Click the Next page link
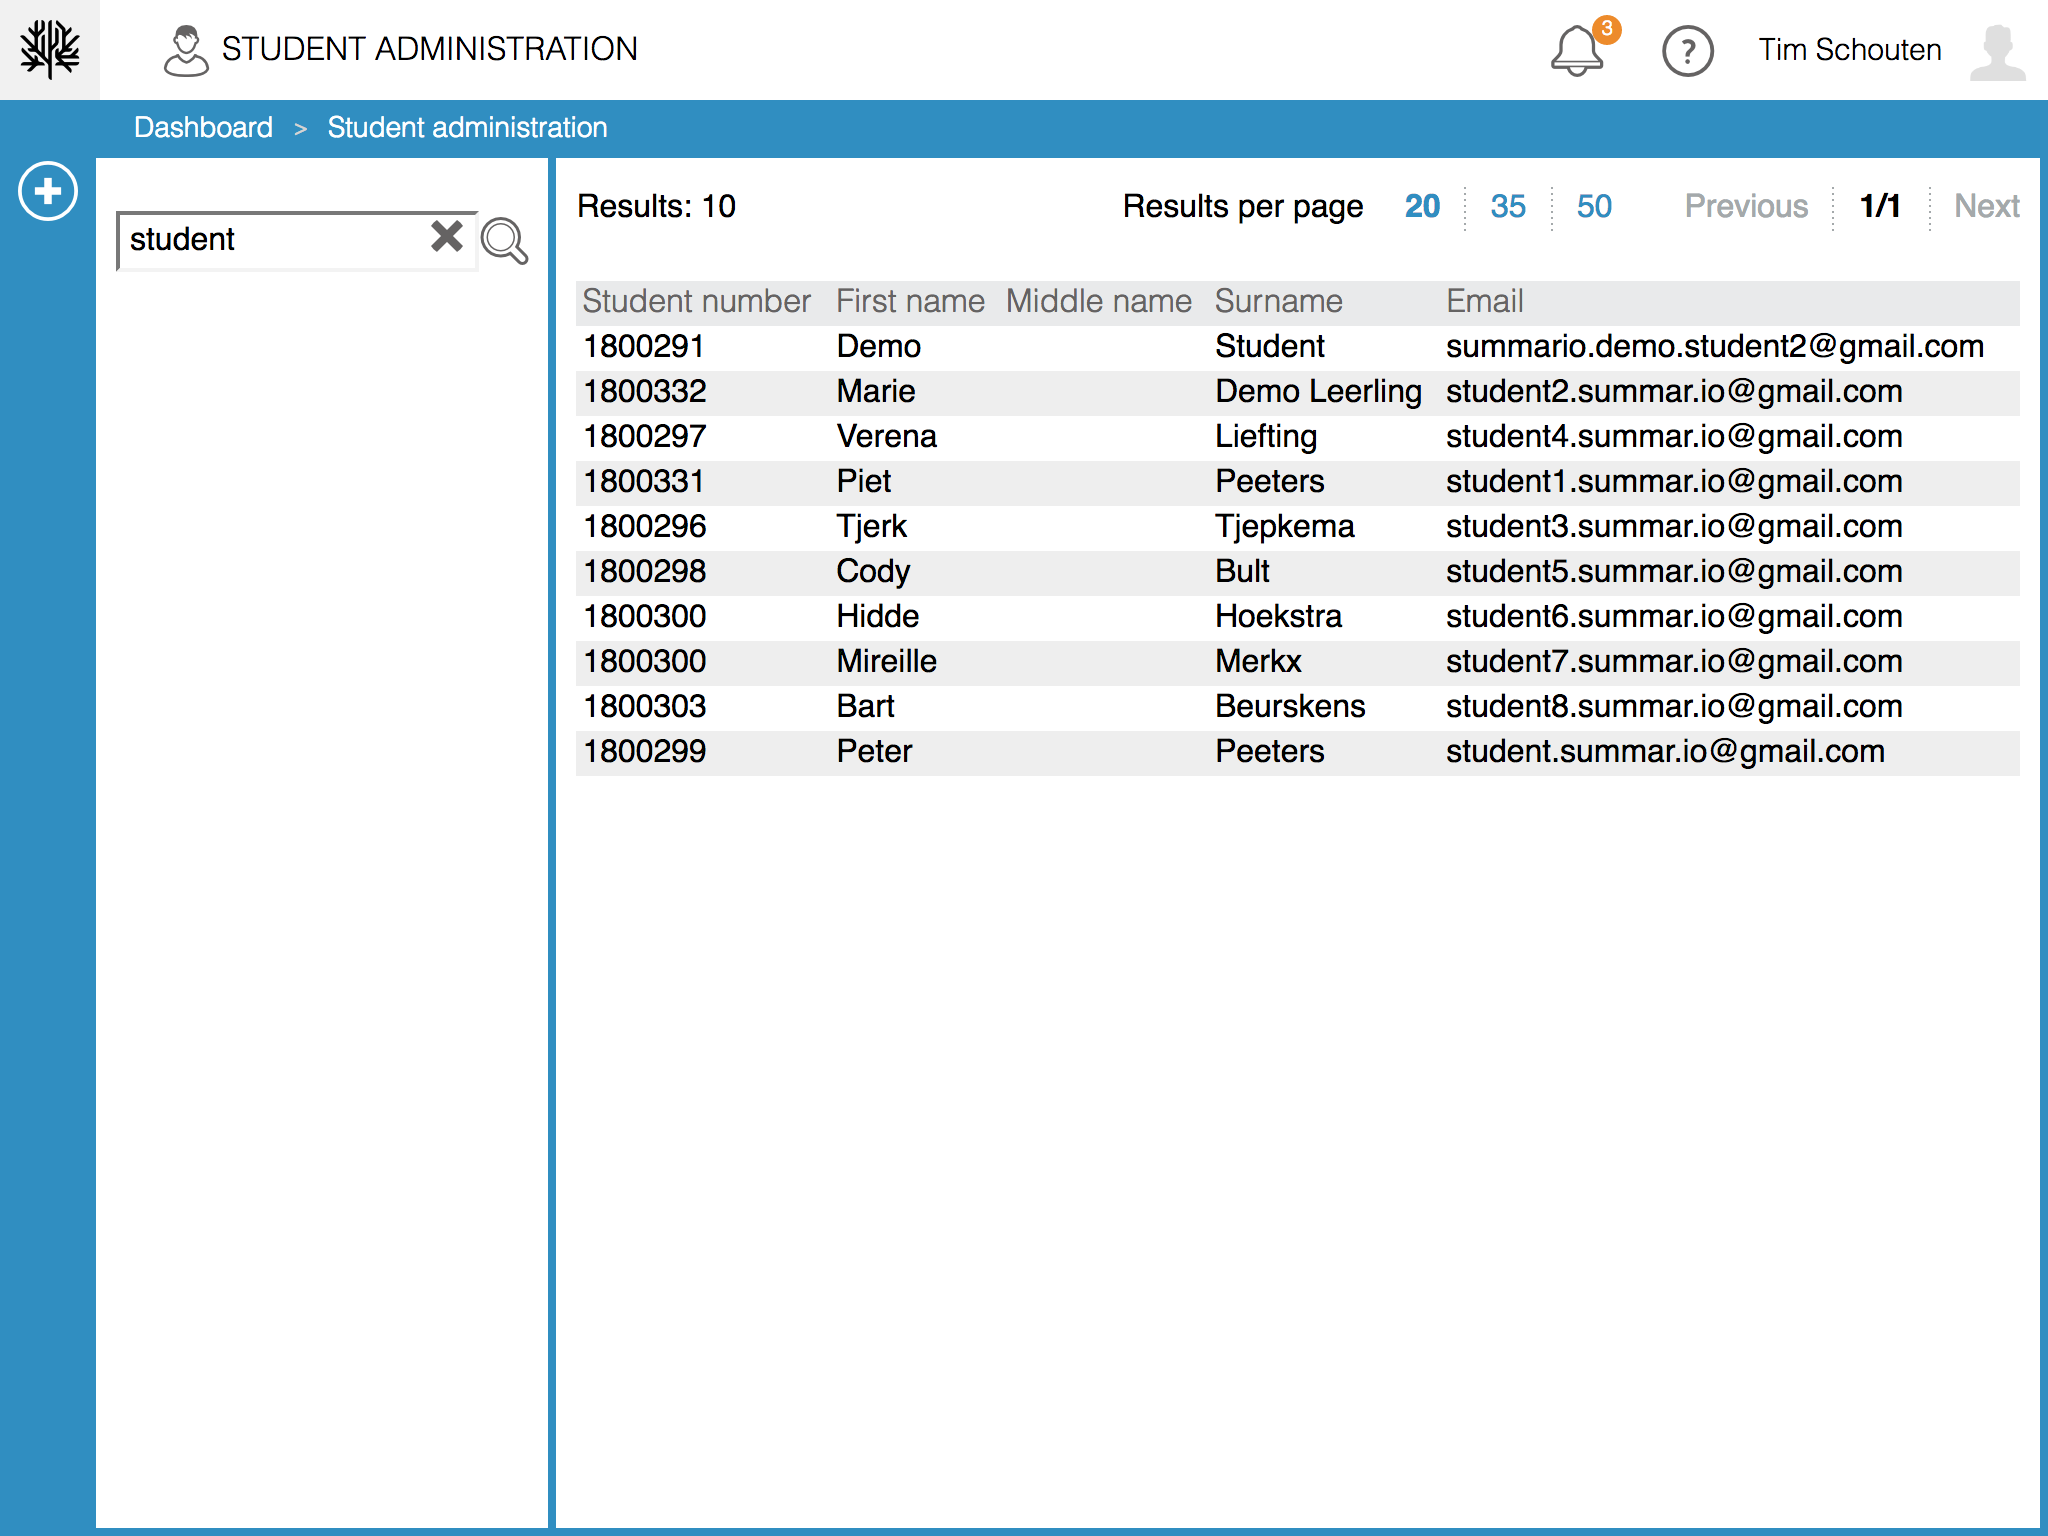 click(1986, 206)
